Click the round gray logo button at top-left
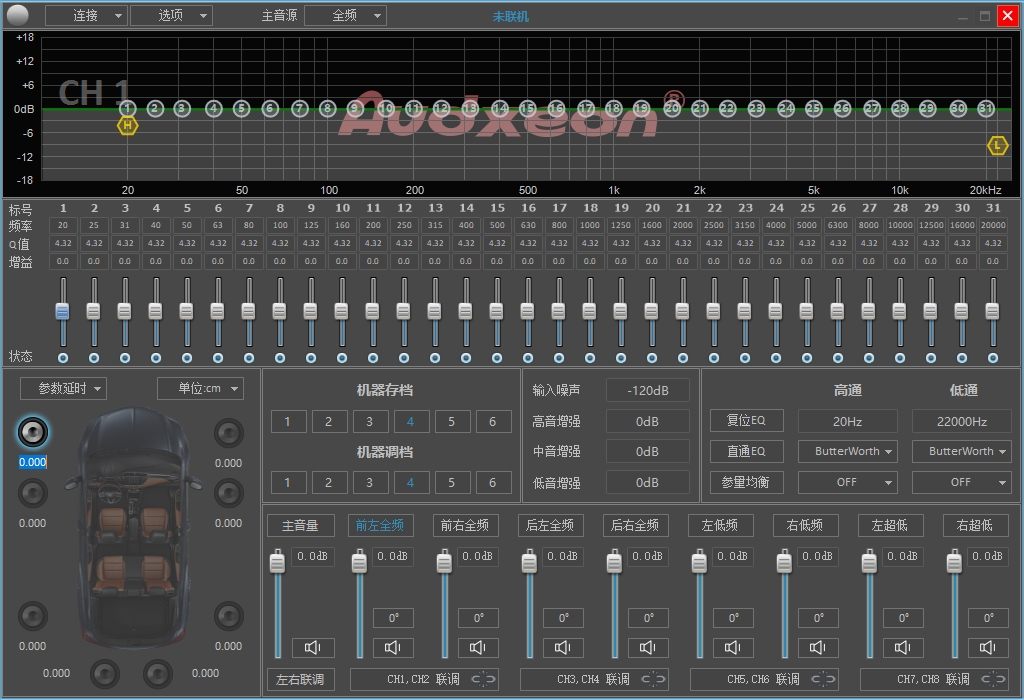The height and width of the screenshot is (700, 1024). pos(18,14)
